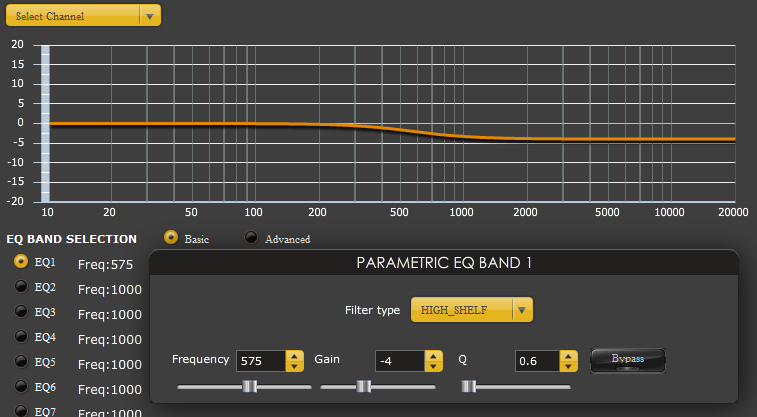Switch to Advanced mode radio button

click(251, 237)
